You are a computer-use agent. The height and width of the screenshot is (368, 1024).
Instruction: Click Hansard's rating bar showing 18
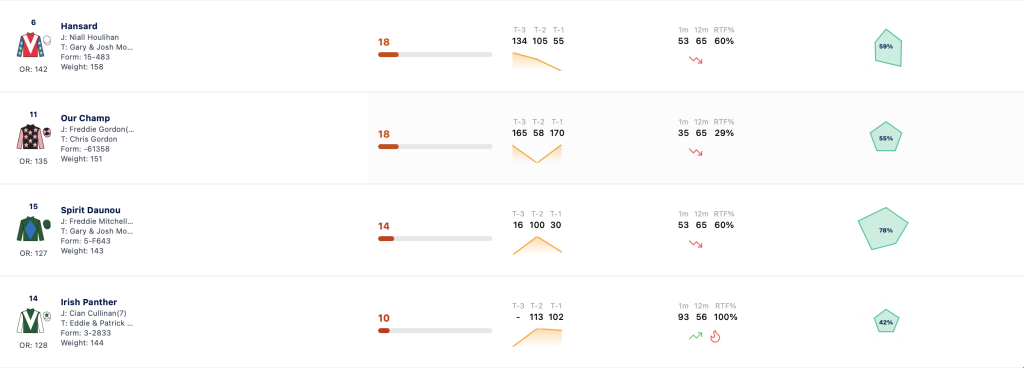pyautogui.click(x=435, y=55)
